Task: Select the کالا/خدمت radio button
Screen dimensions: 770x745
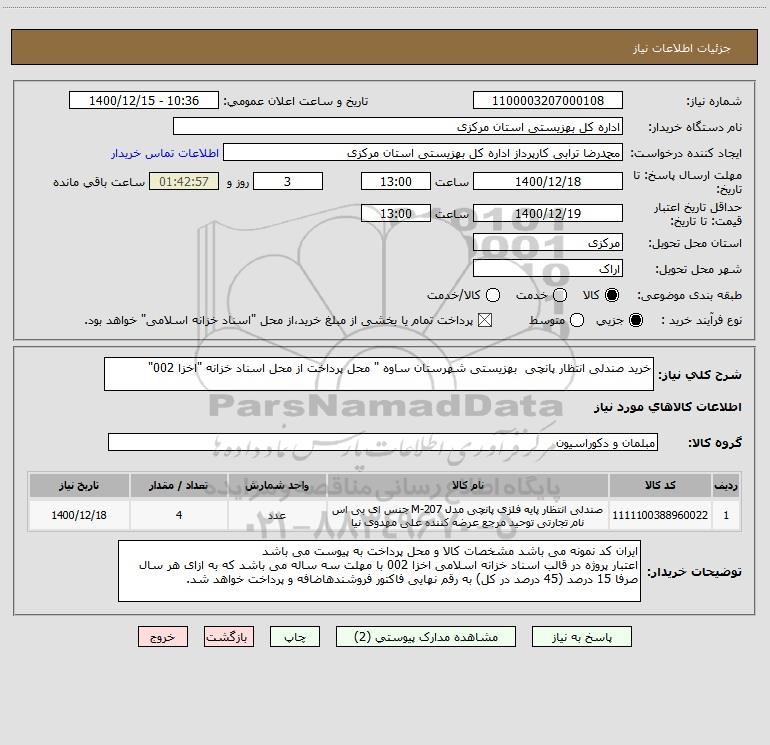Action: [493, 295]
